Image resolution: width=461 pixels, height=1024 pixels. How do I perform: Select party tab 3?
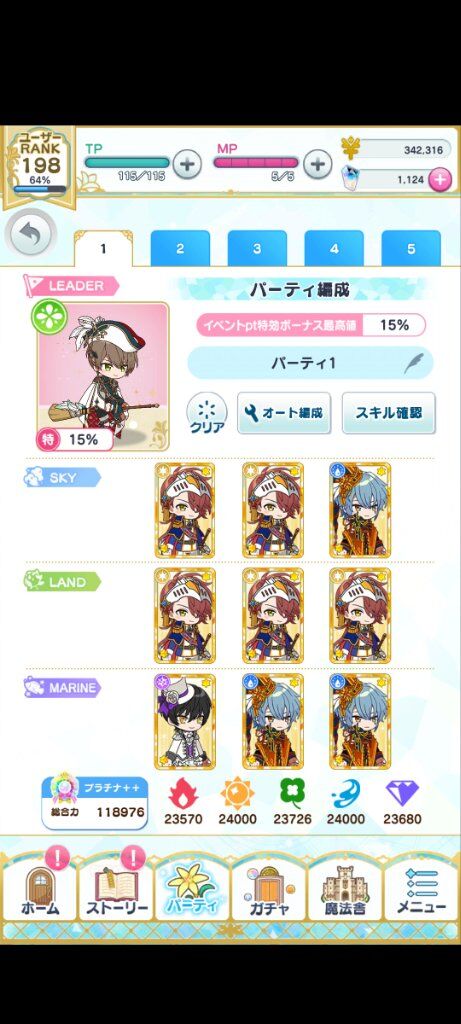coord(257,249)
